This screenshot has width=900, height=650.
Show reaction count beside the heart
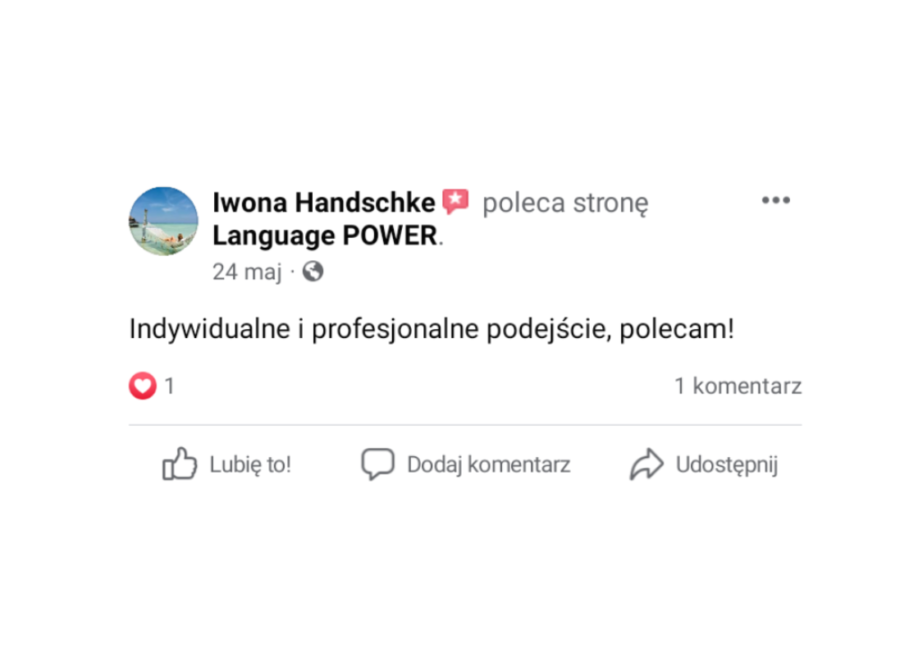(170, 386)
